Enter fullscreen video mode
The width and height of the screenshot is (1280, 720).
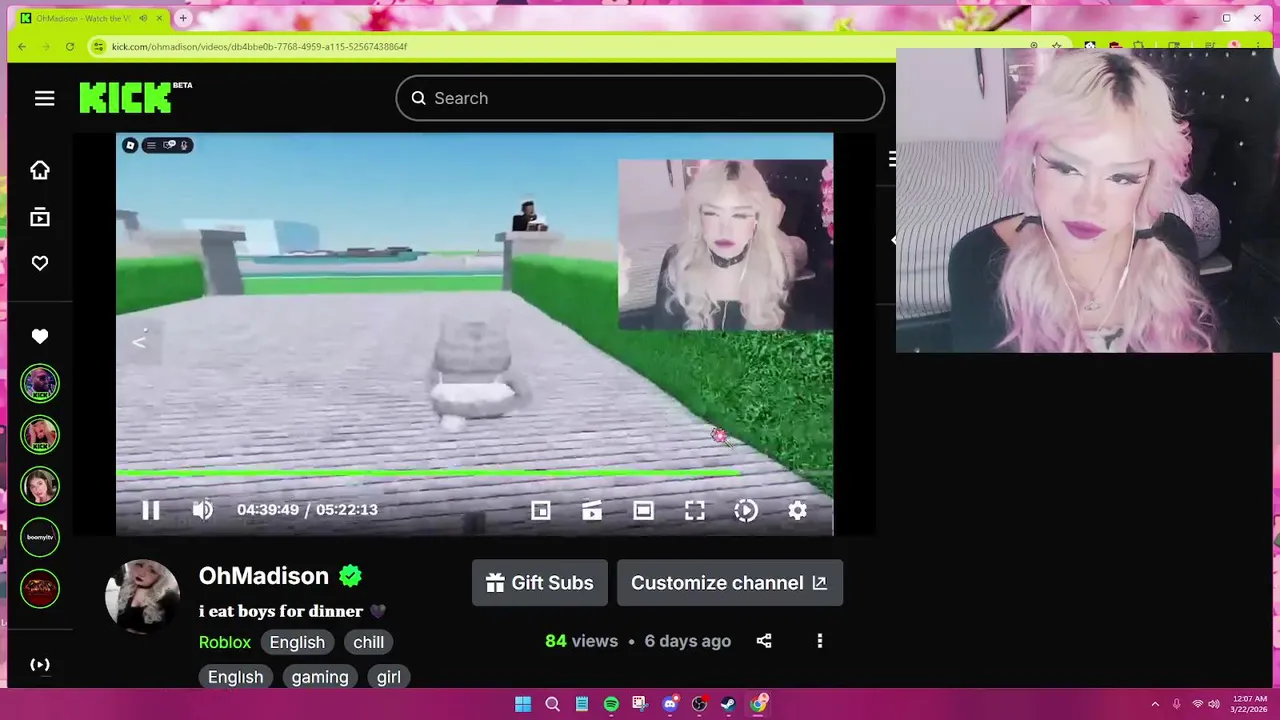coord(695,511)
